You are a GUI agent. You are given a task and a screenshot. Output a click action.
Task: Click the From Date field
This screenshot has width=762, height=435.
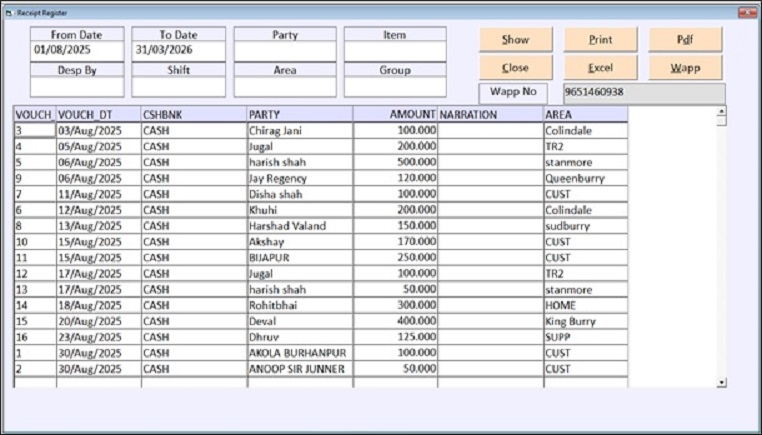point(77,51)
